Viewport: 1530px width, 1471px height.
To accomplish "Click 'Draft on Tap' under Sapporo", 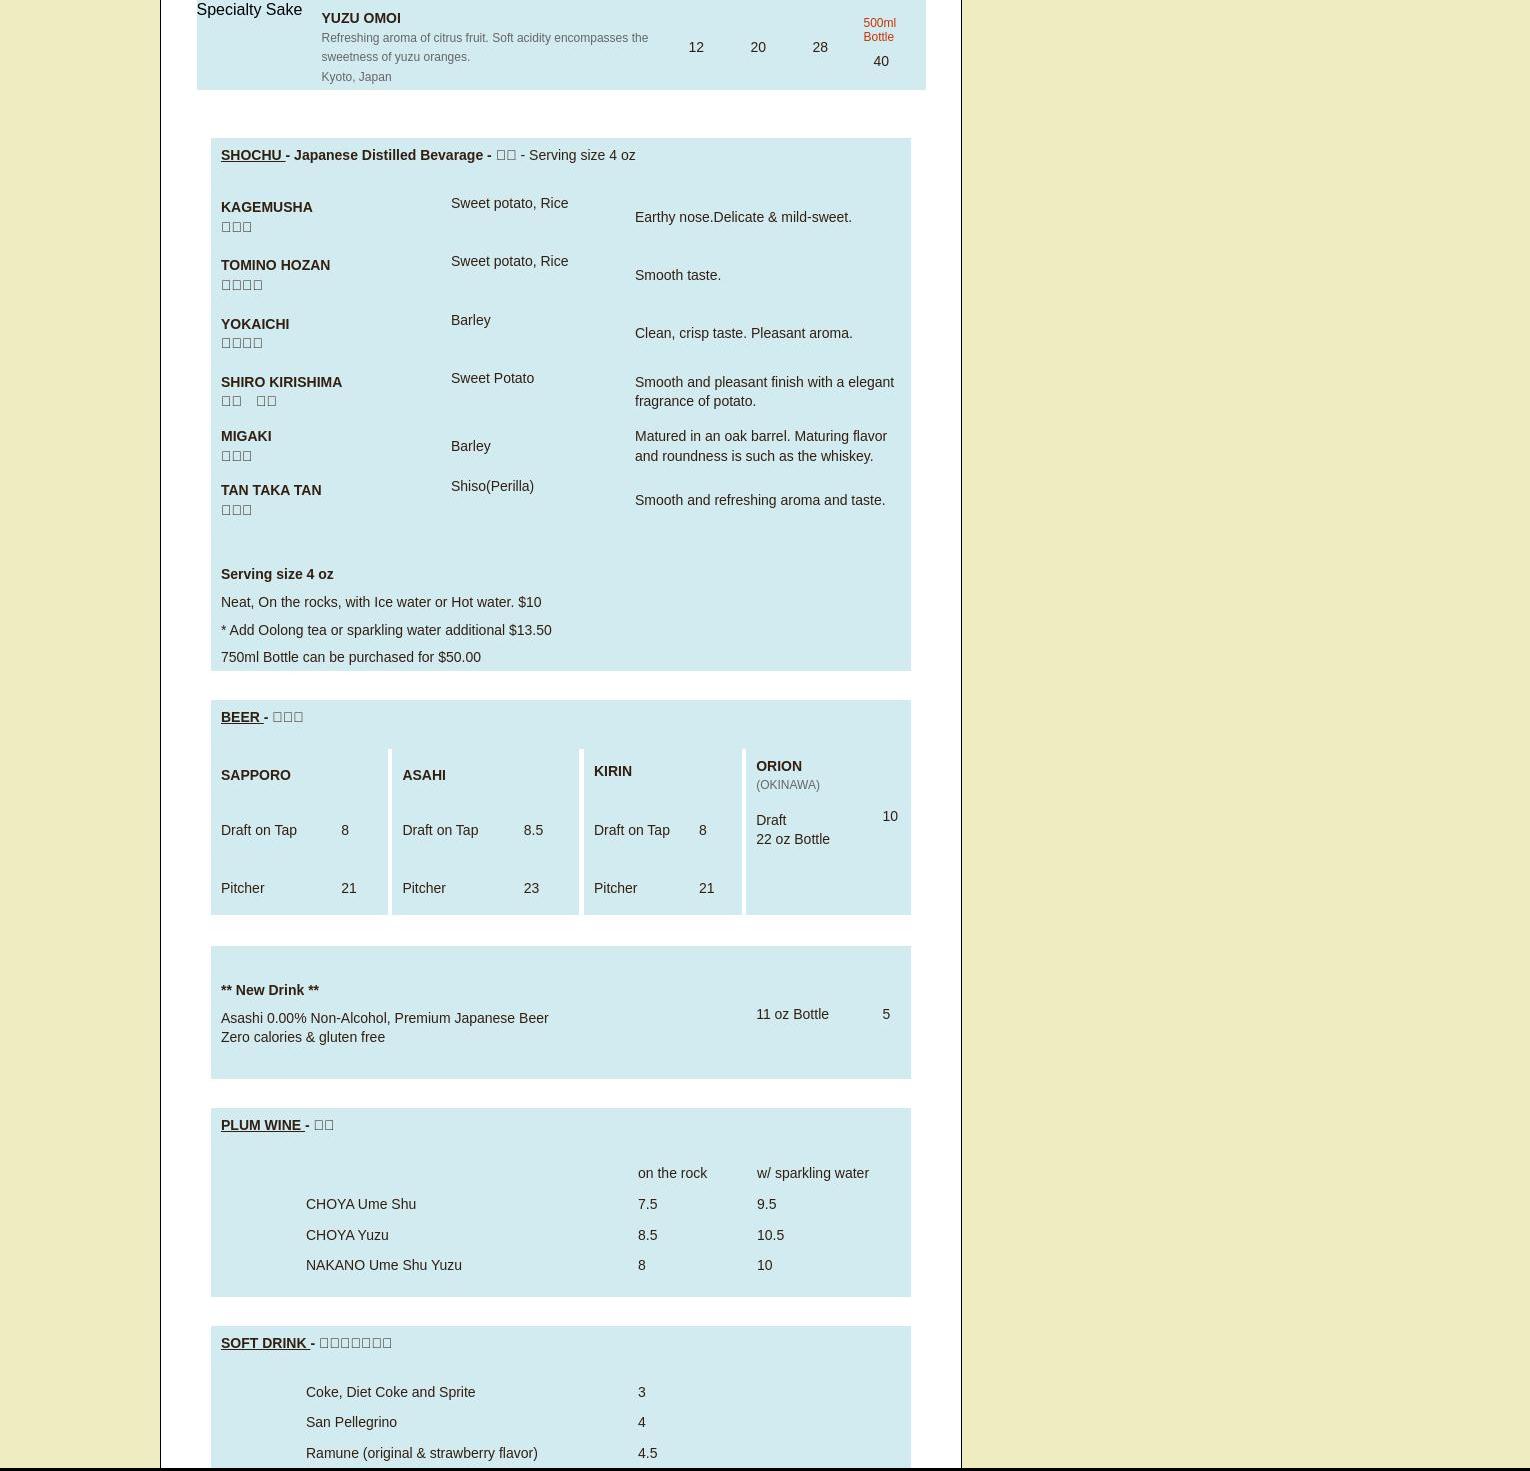I will [259, 830].
